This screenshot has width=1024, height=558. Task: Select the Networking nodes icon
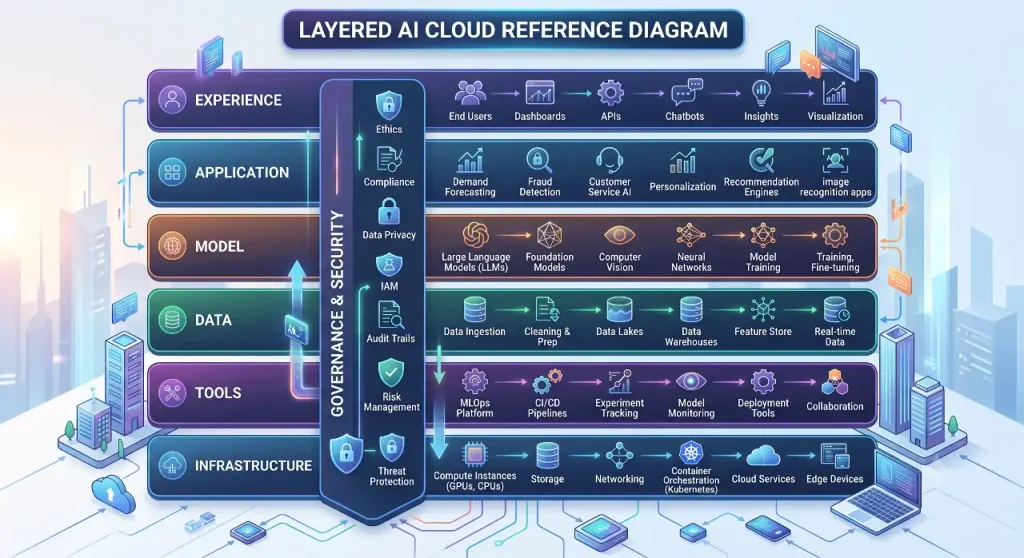(x=619, y=455)
